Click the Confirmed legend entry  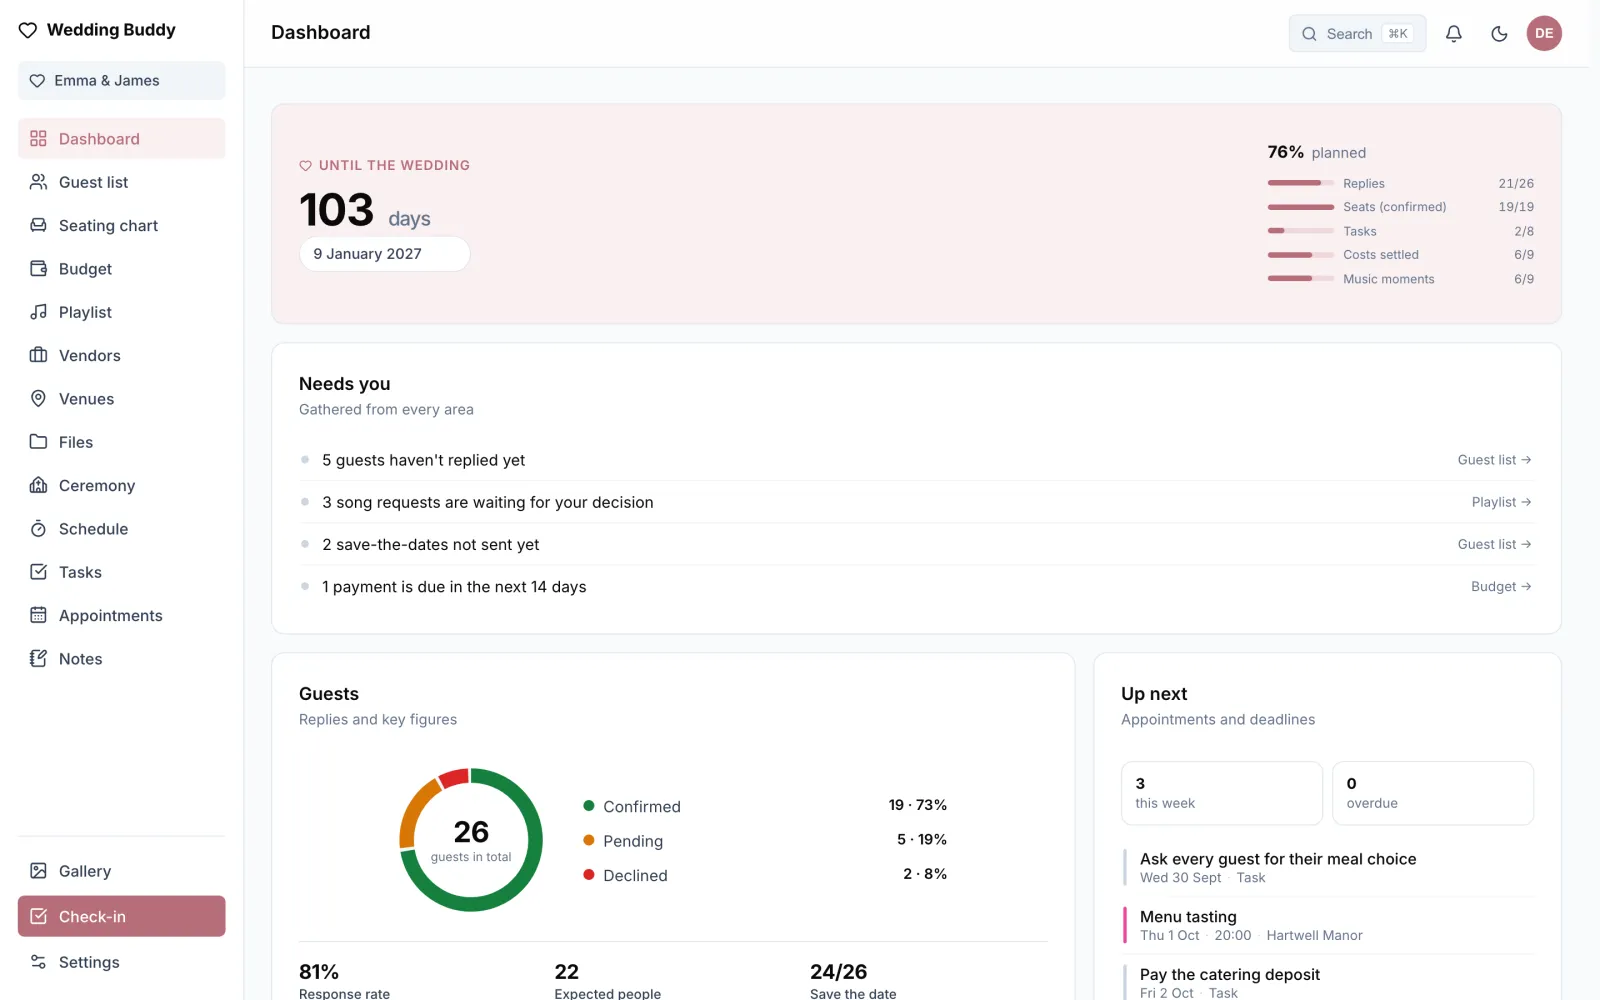pos(765,806)
